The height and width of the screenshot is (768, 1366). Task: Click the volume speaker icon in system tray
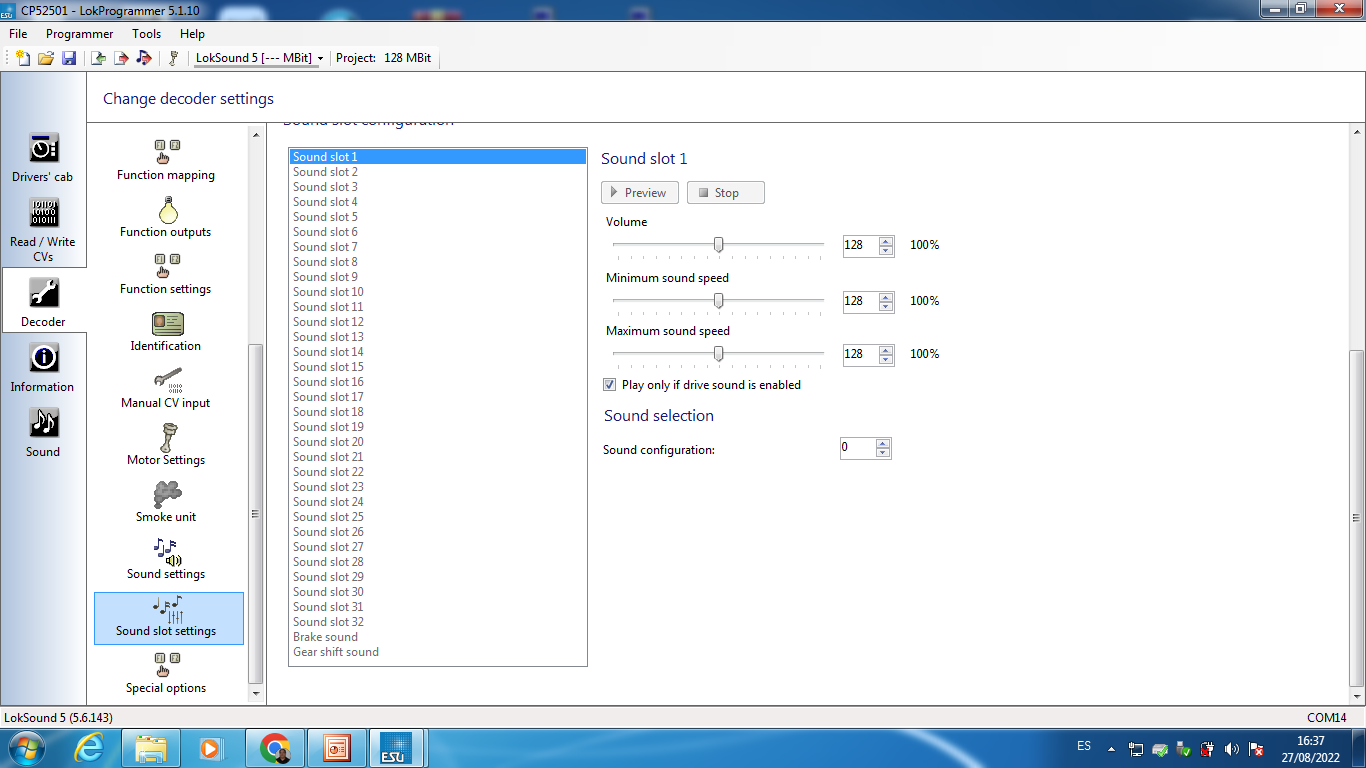1232,748
